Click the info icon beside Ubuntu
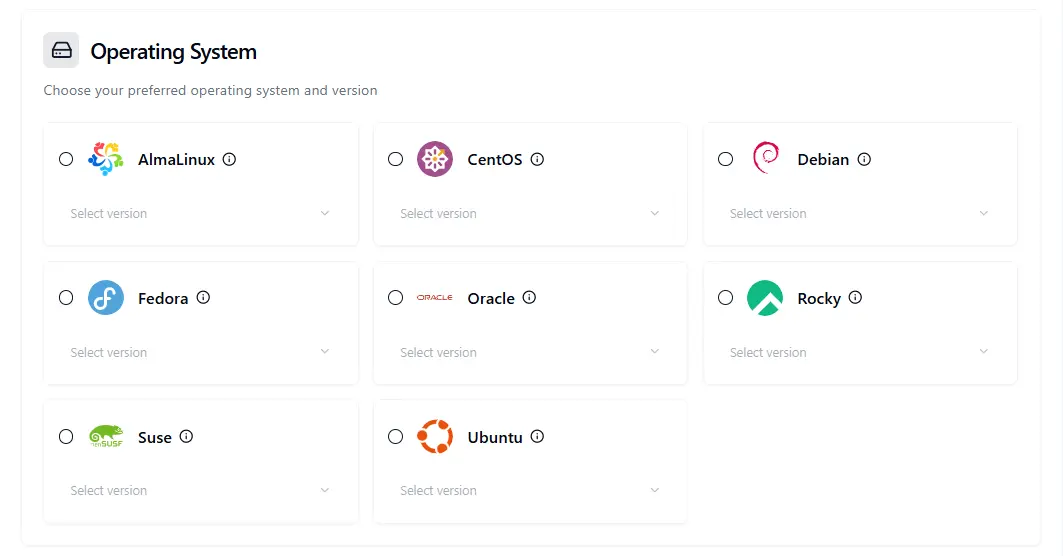The image size is (1063, 556). click(x=537, y=437)
